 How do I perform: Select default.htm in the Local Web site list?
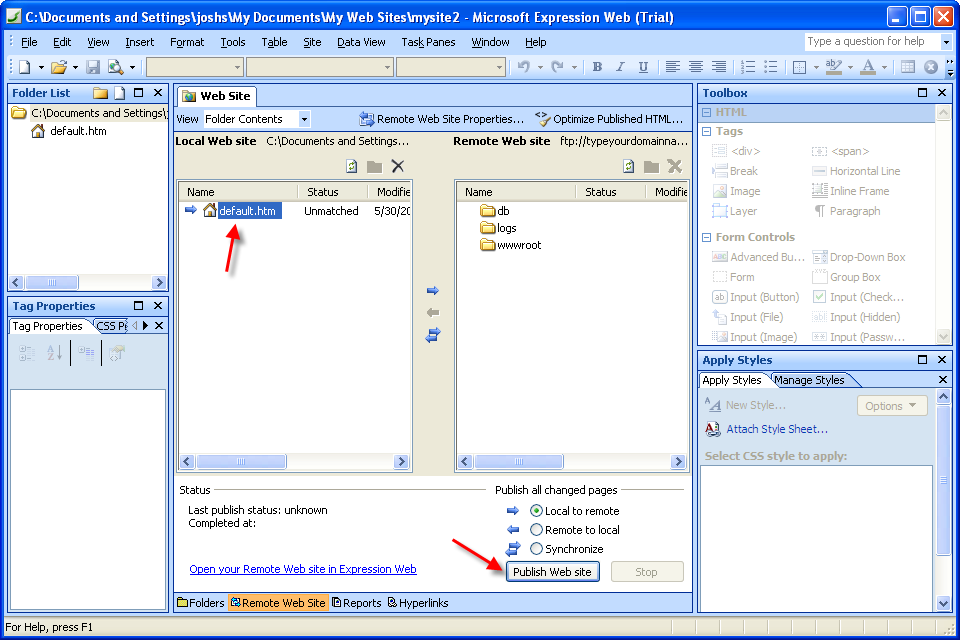coord(249,211)
